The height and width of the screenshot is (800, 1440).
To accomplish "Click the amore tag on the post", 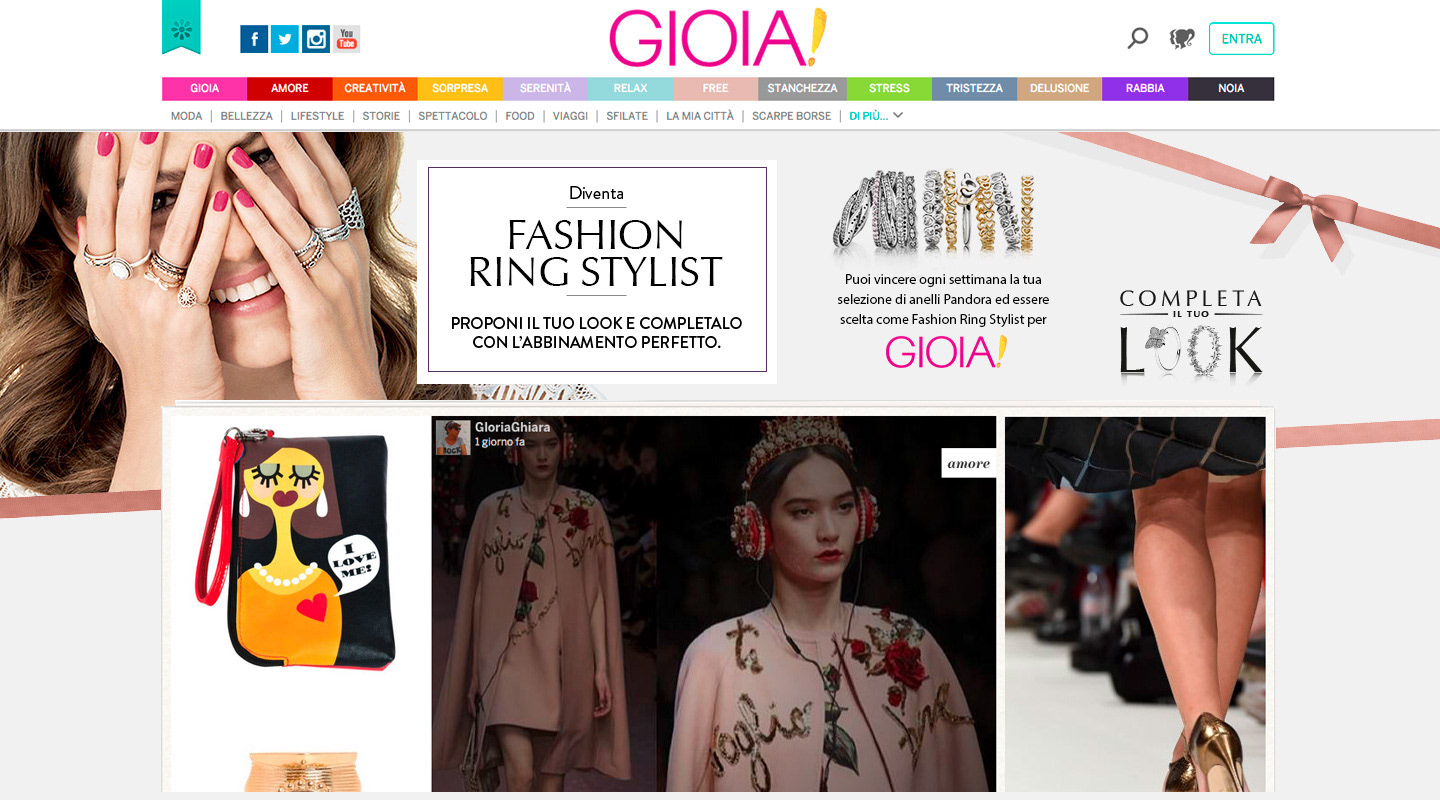I will (x=968, y=463).
